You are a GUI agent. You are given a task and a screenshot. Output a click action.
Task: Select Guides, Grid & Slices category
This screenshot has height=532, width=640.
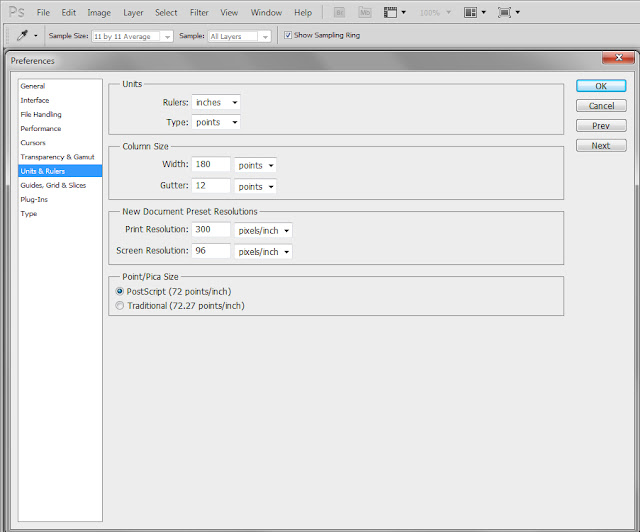60,185
